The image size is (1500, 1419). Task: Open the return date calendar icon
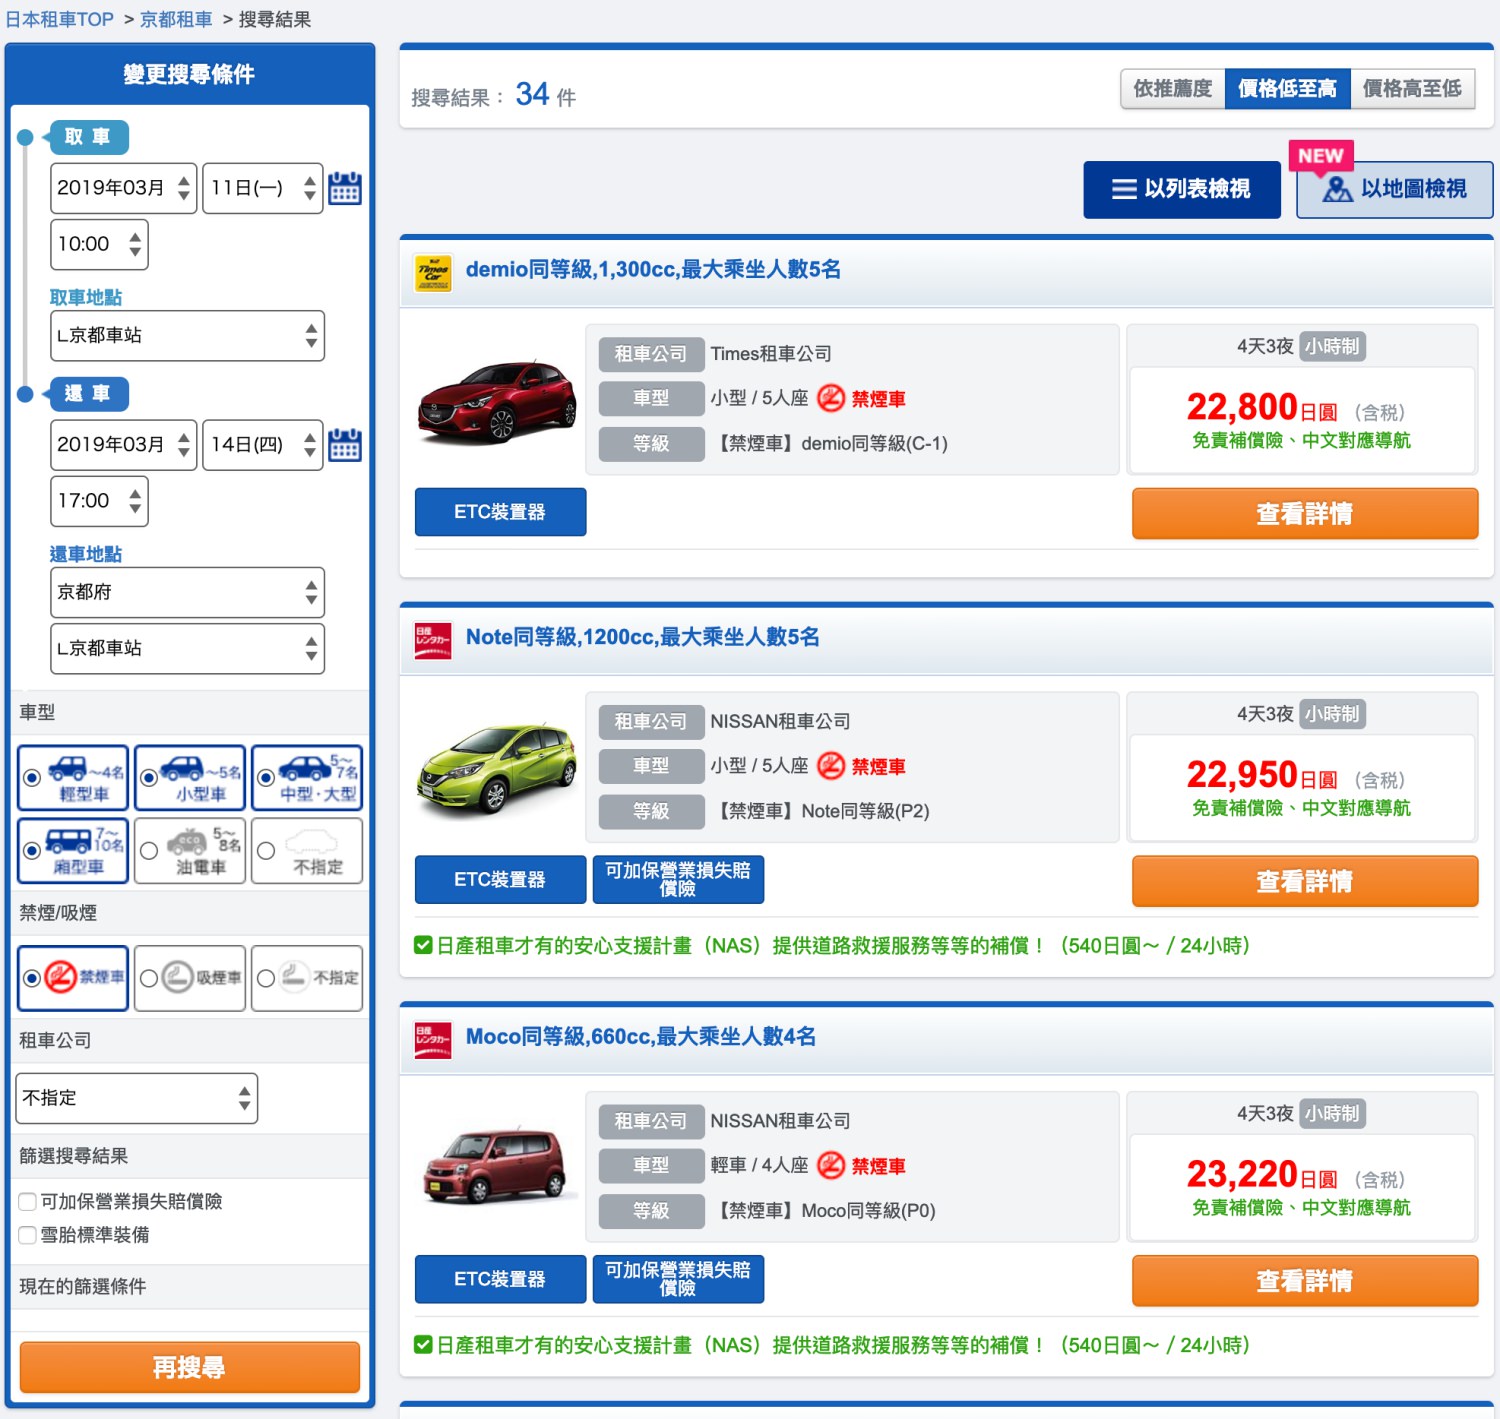tap(345, 445)
